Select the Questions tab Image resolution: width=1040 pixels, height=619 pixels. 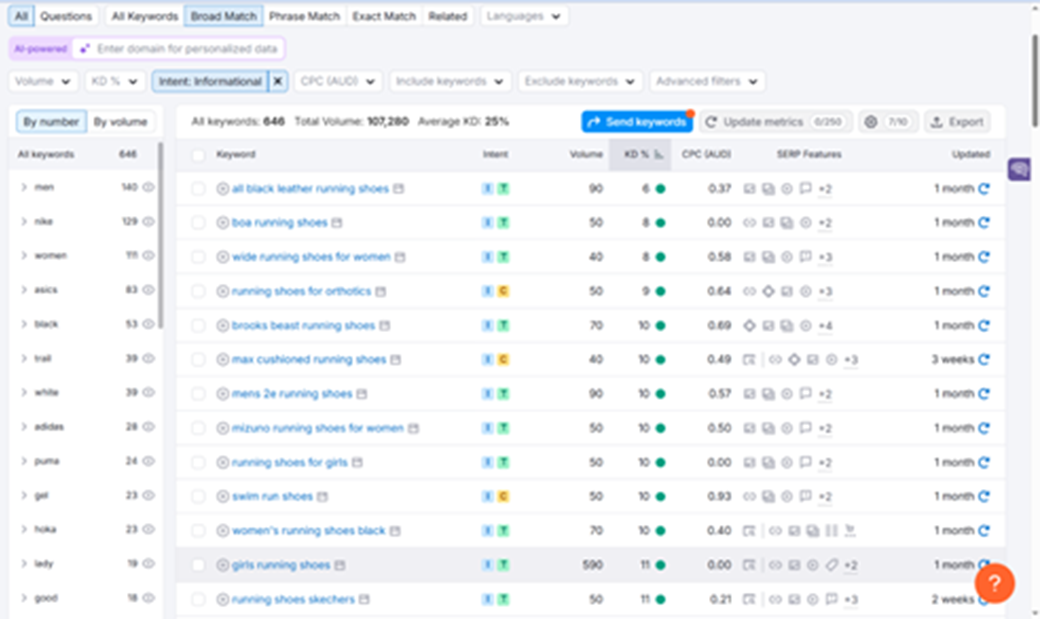click(66, 16)
